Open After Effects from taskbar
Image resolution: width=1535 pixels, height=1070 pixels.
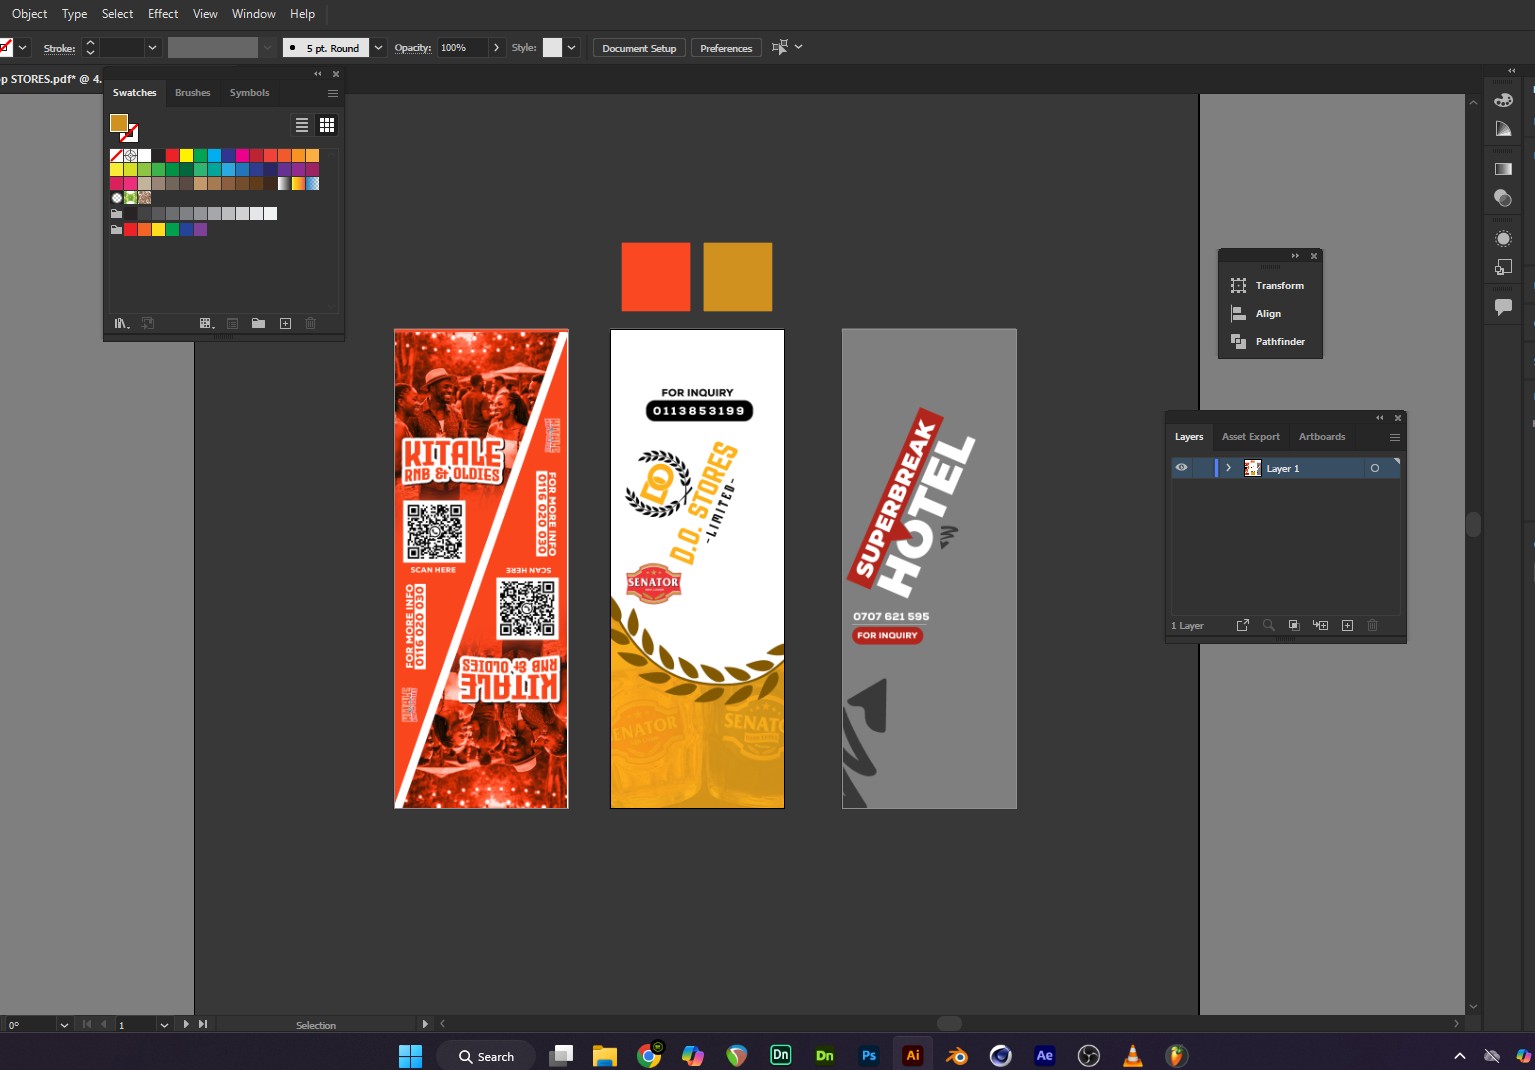click(x=1045, y=1055)
